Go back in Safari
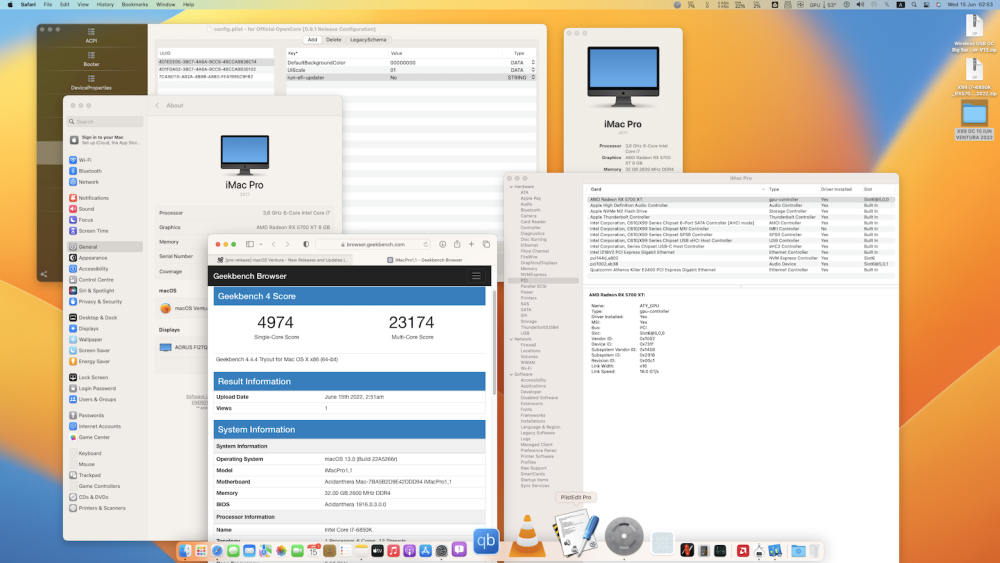Screen dimensions: 1000x563 coord(274,244)
